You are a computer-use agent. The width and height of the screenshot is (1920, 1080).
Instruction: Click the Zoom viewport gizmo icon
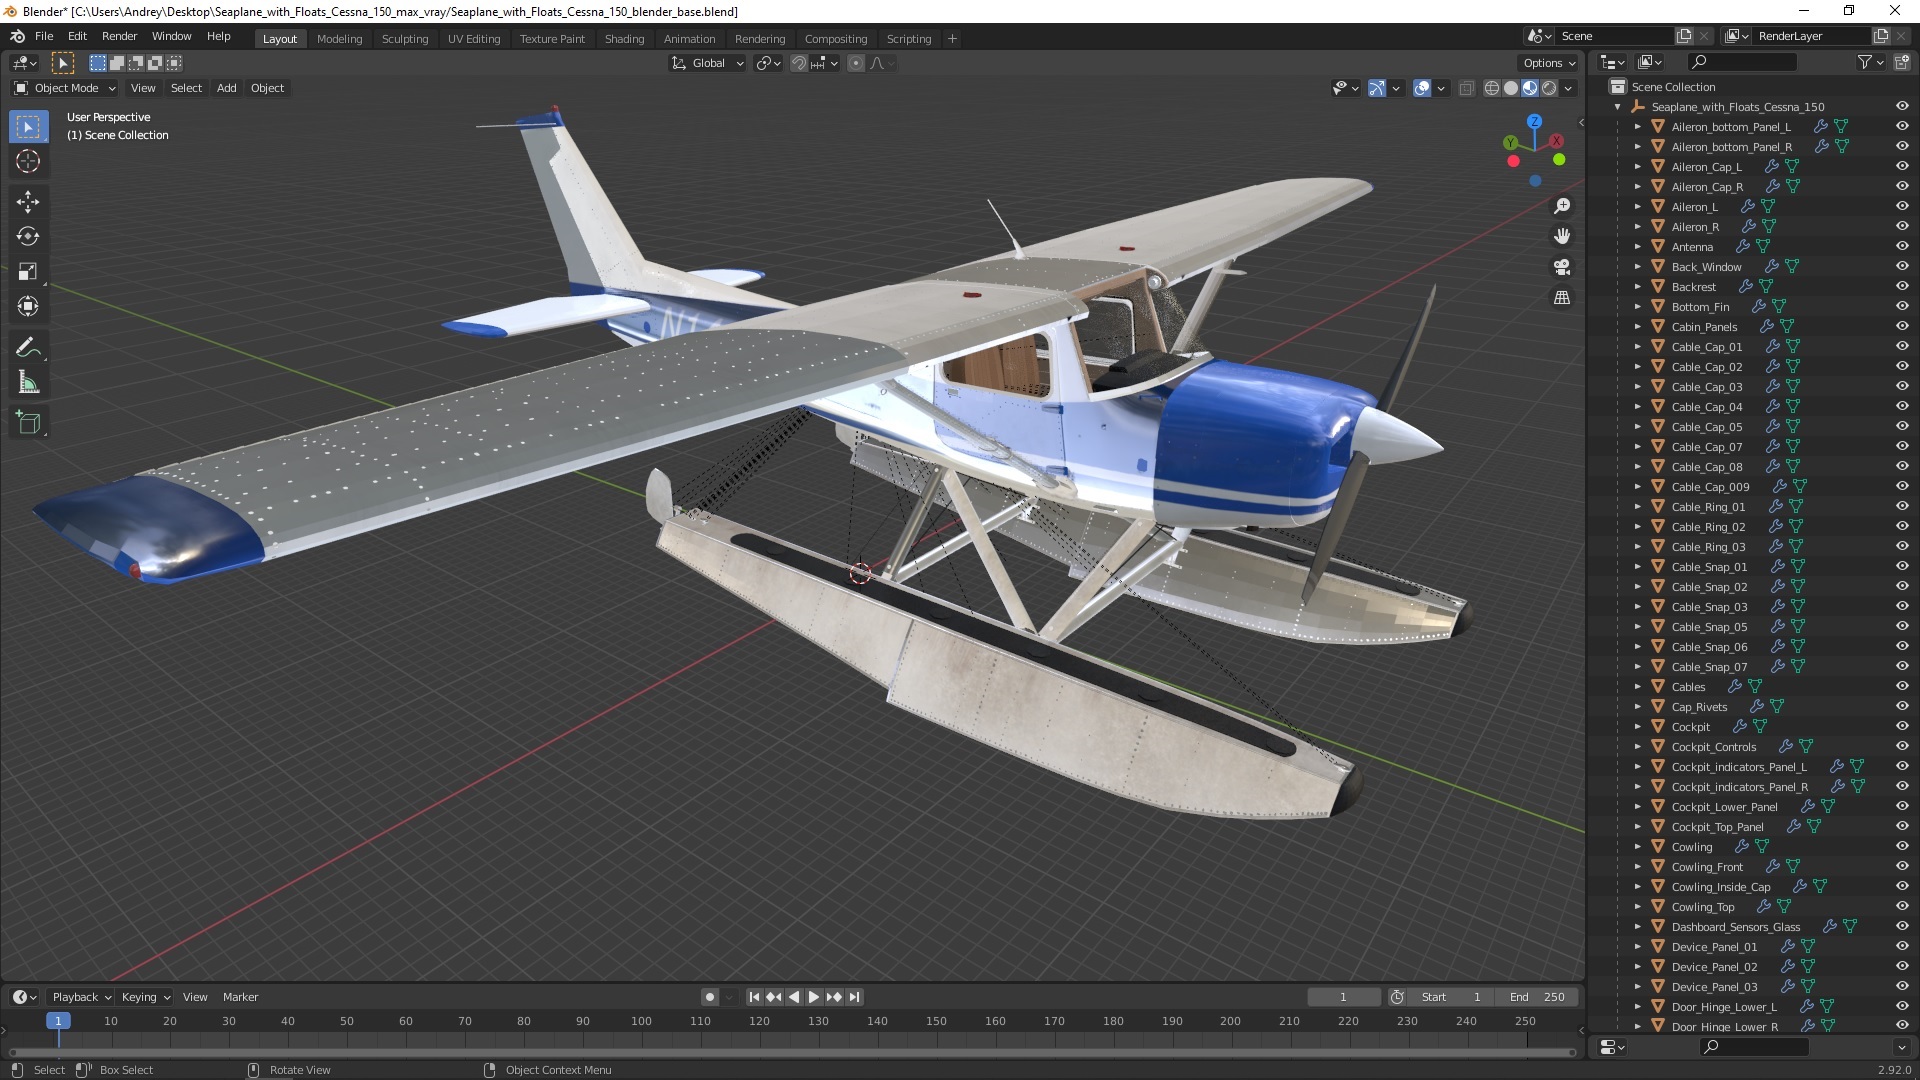1562,206
